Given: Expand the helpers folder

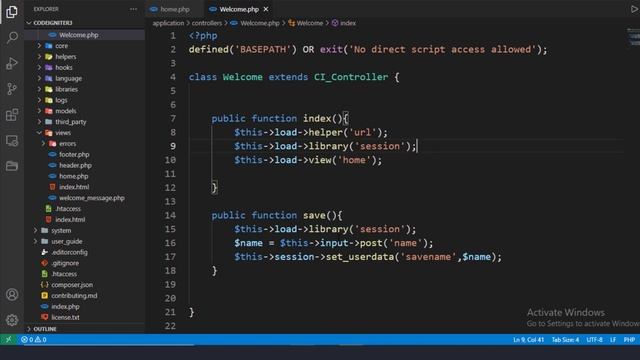Looking at the screenshot, I should 66,57.
